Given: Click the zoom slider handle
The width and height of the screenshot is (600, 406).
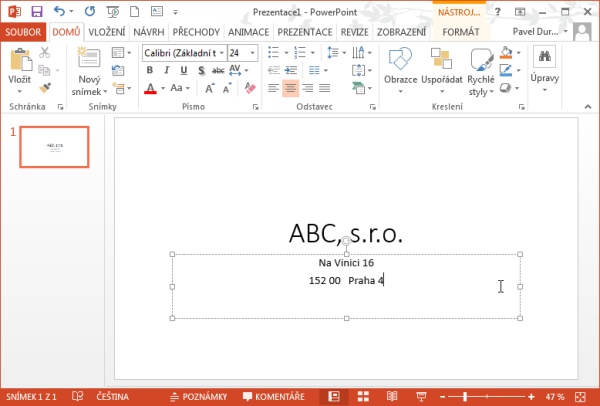Looking at the screenshot, I should (465, 397).
